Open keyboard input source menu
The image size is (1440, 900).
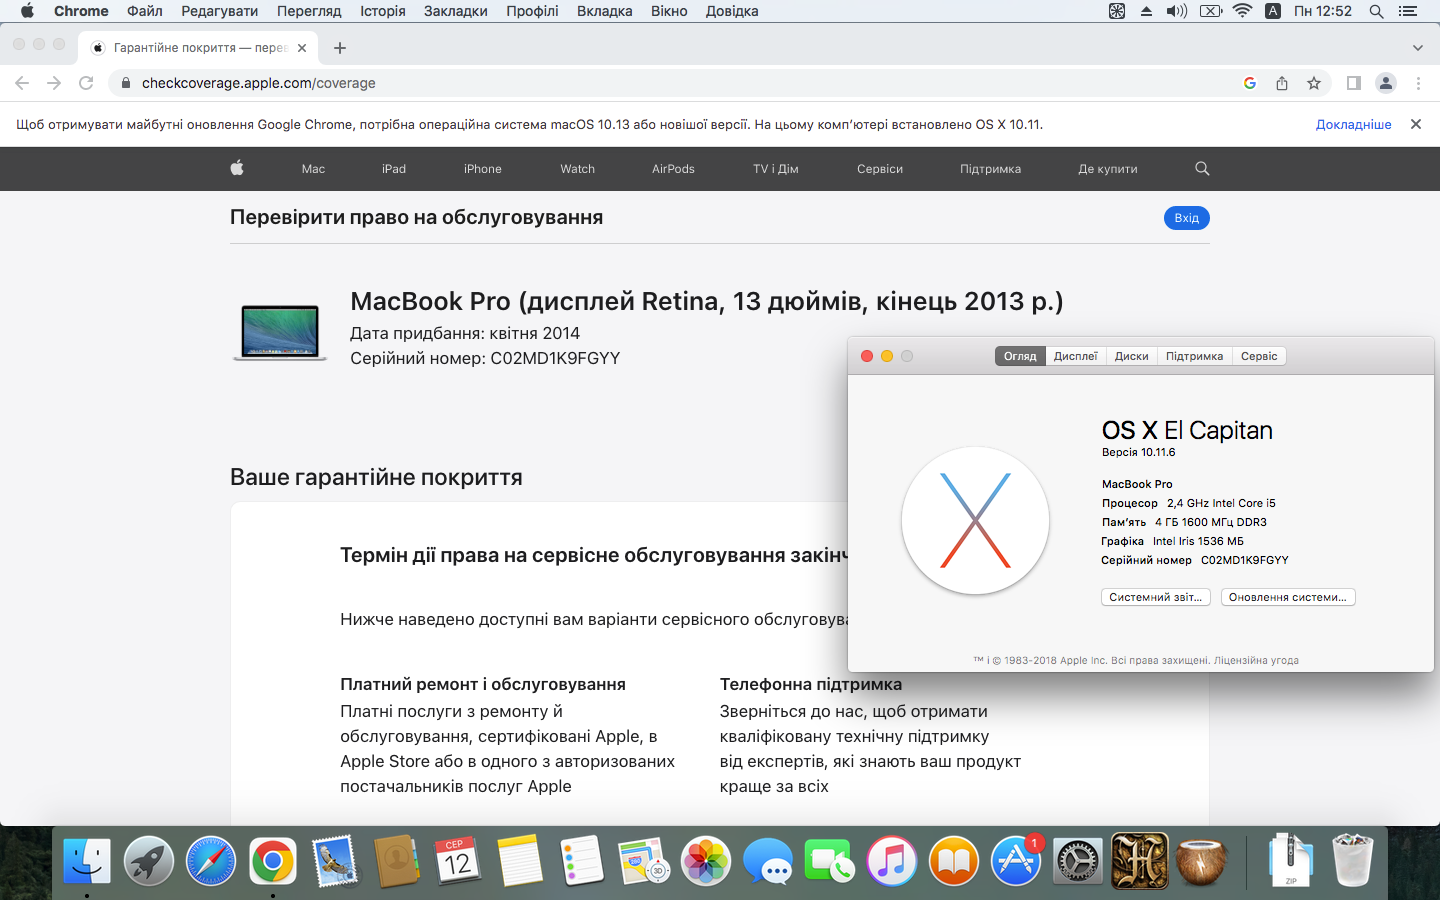(x=1273, y=11)
